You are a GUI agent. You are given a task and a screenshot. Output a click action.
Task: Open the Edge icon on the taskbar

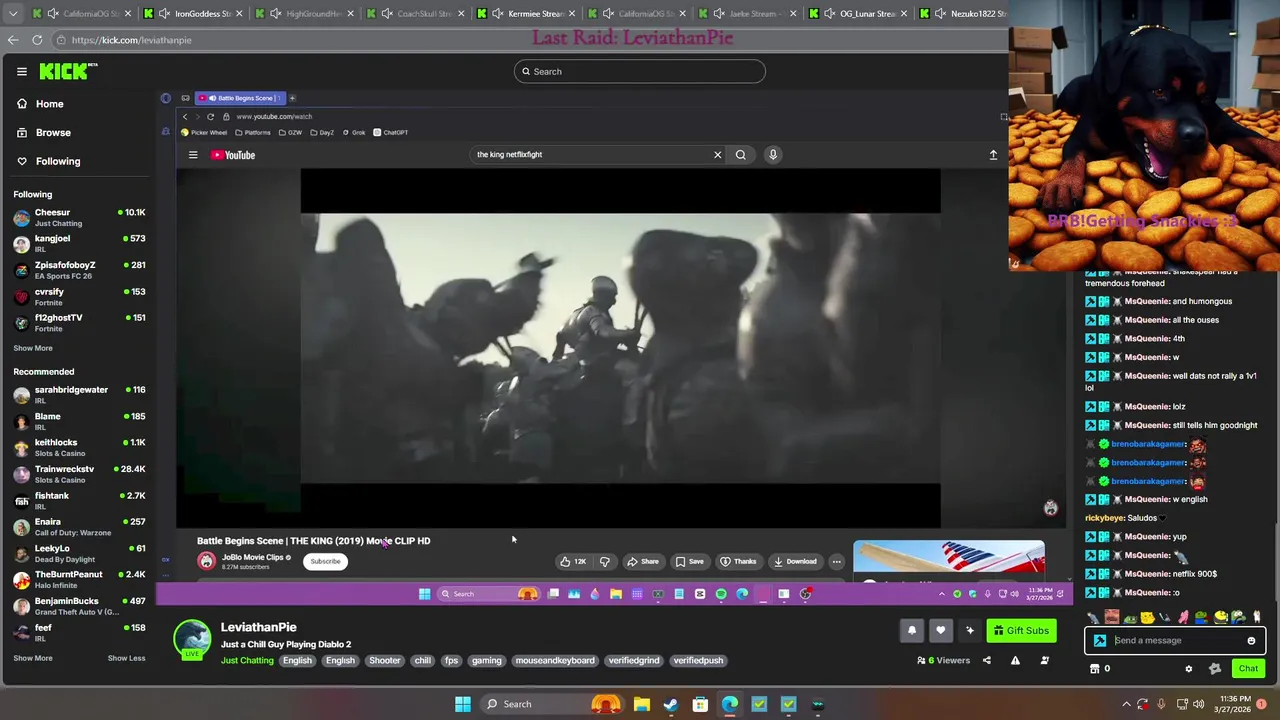[x=730, y=704]
